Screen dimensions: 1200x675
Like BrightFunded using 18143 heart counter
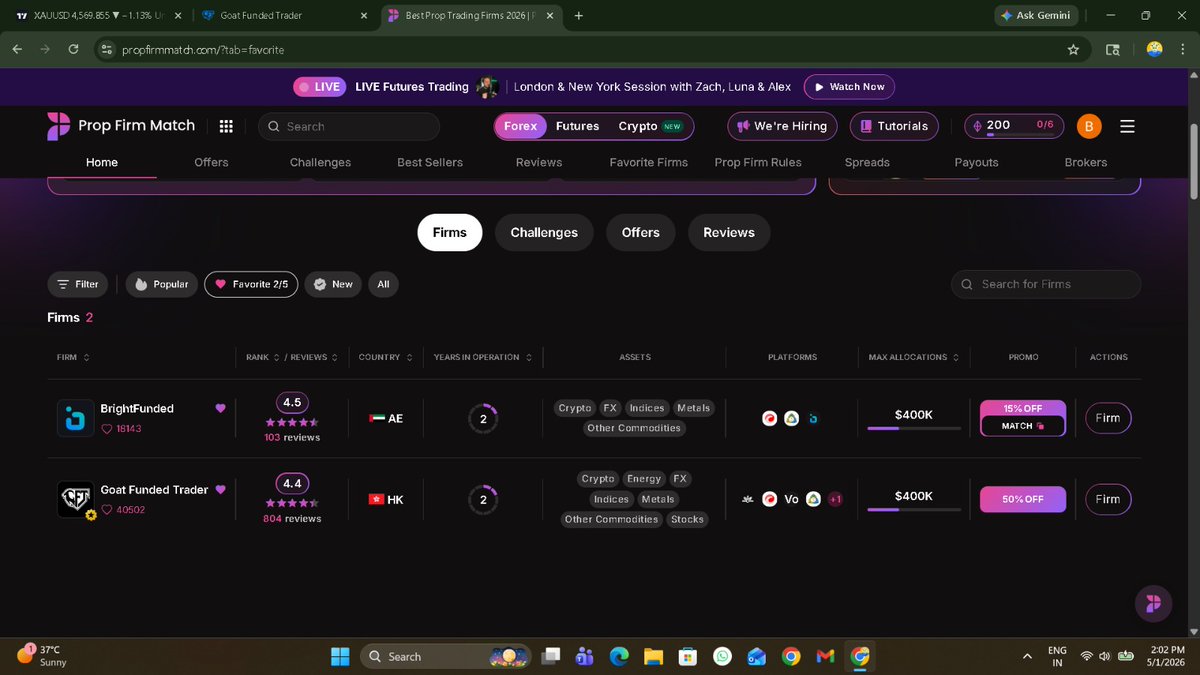tap(123, 428)
